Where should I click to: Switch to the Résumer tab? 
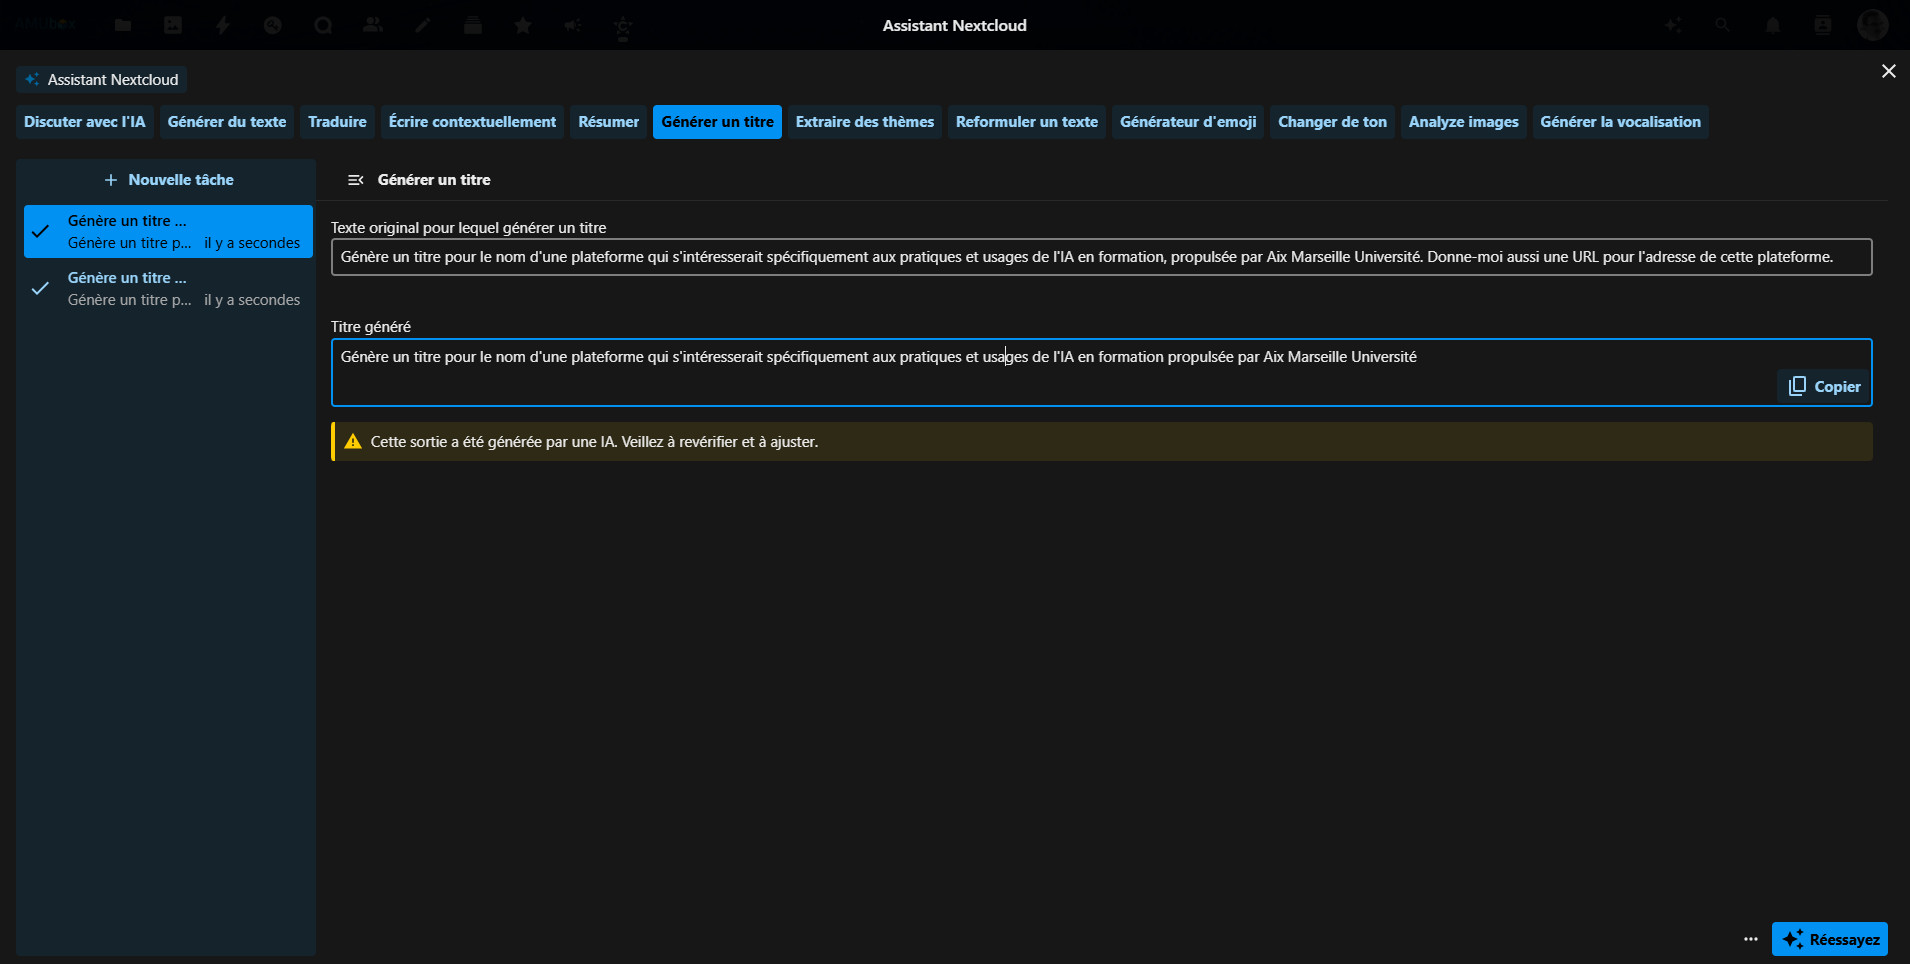608,122
